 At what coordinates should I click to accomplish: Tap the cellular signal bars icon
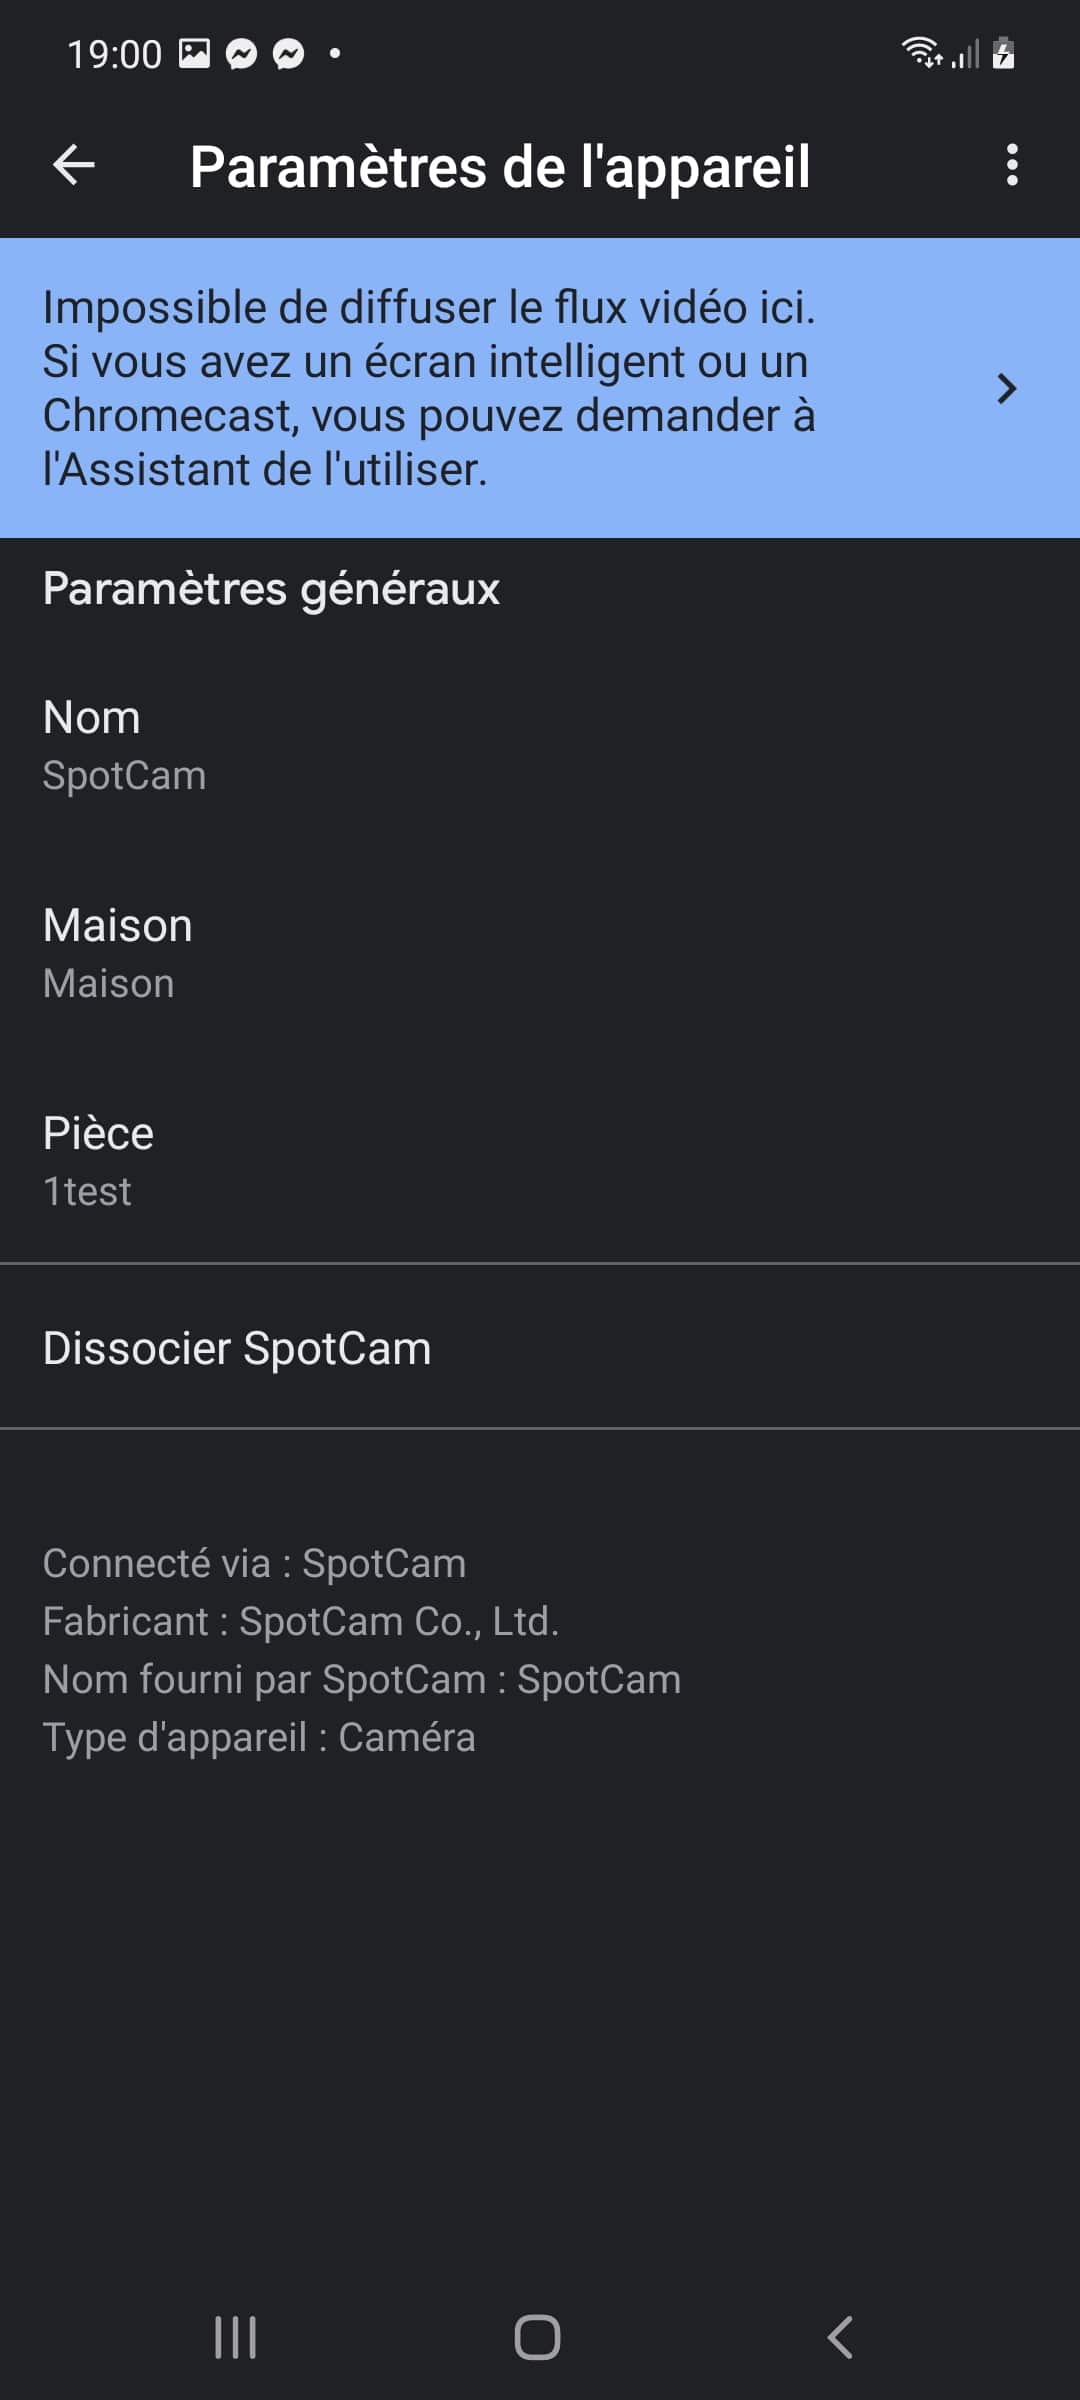click(x=965, y=54)
